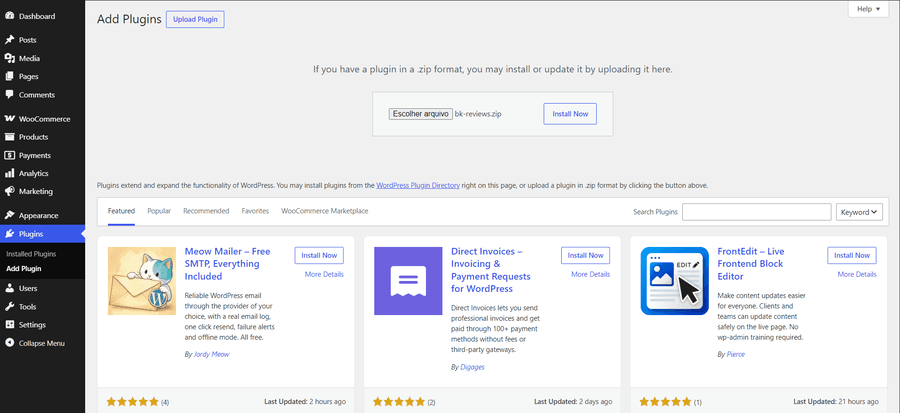Screen dimensions: 900x413
Task: Click the bk-reviews.zip file name
Action: 478,114
